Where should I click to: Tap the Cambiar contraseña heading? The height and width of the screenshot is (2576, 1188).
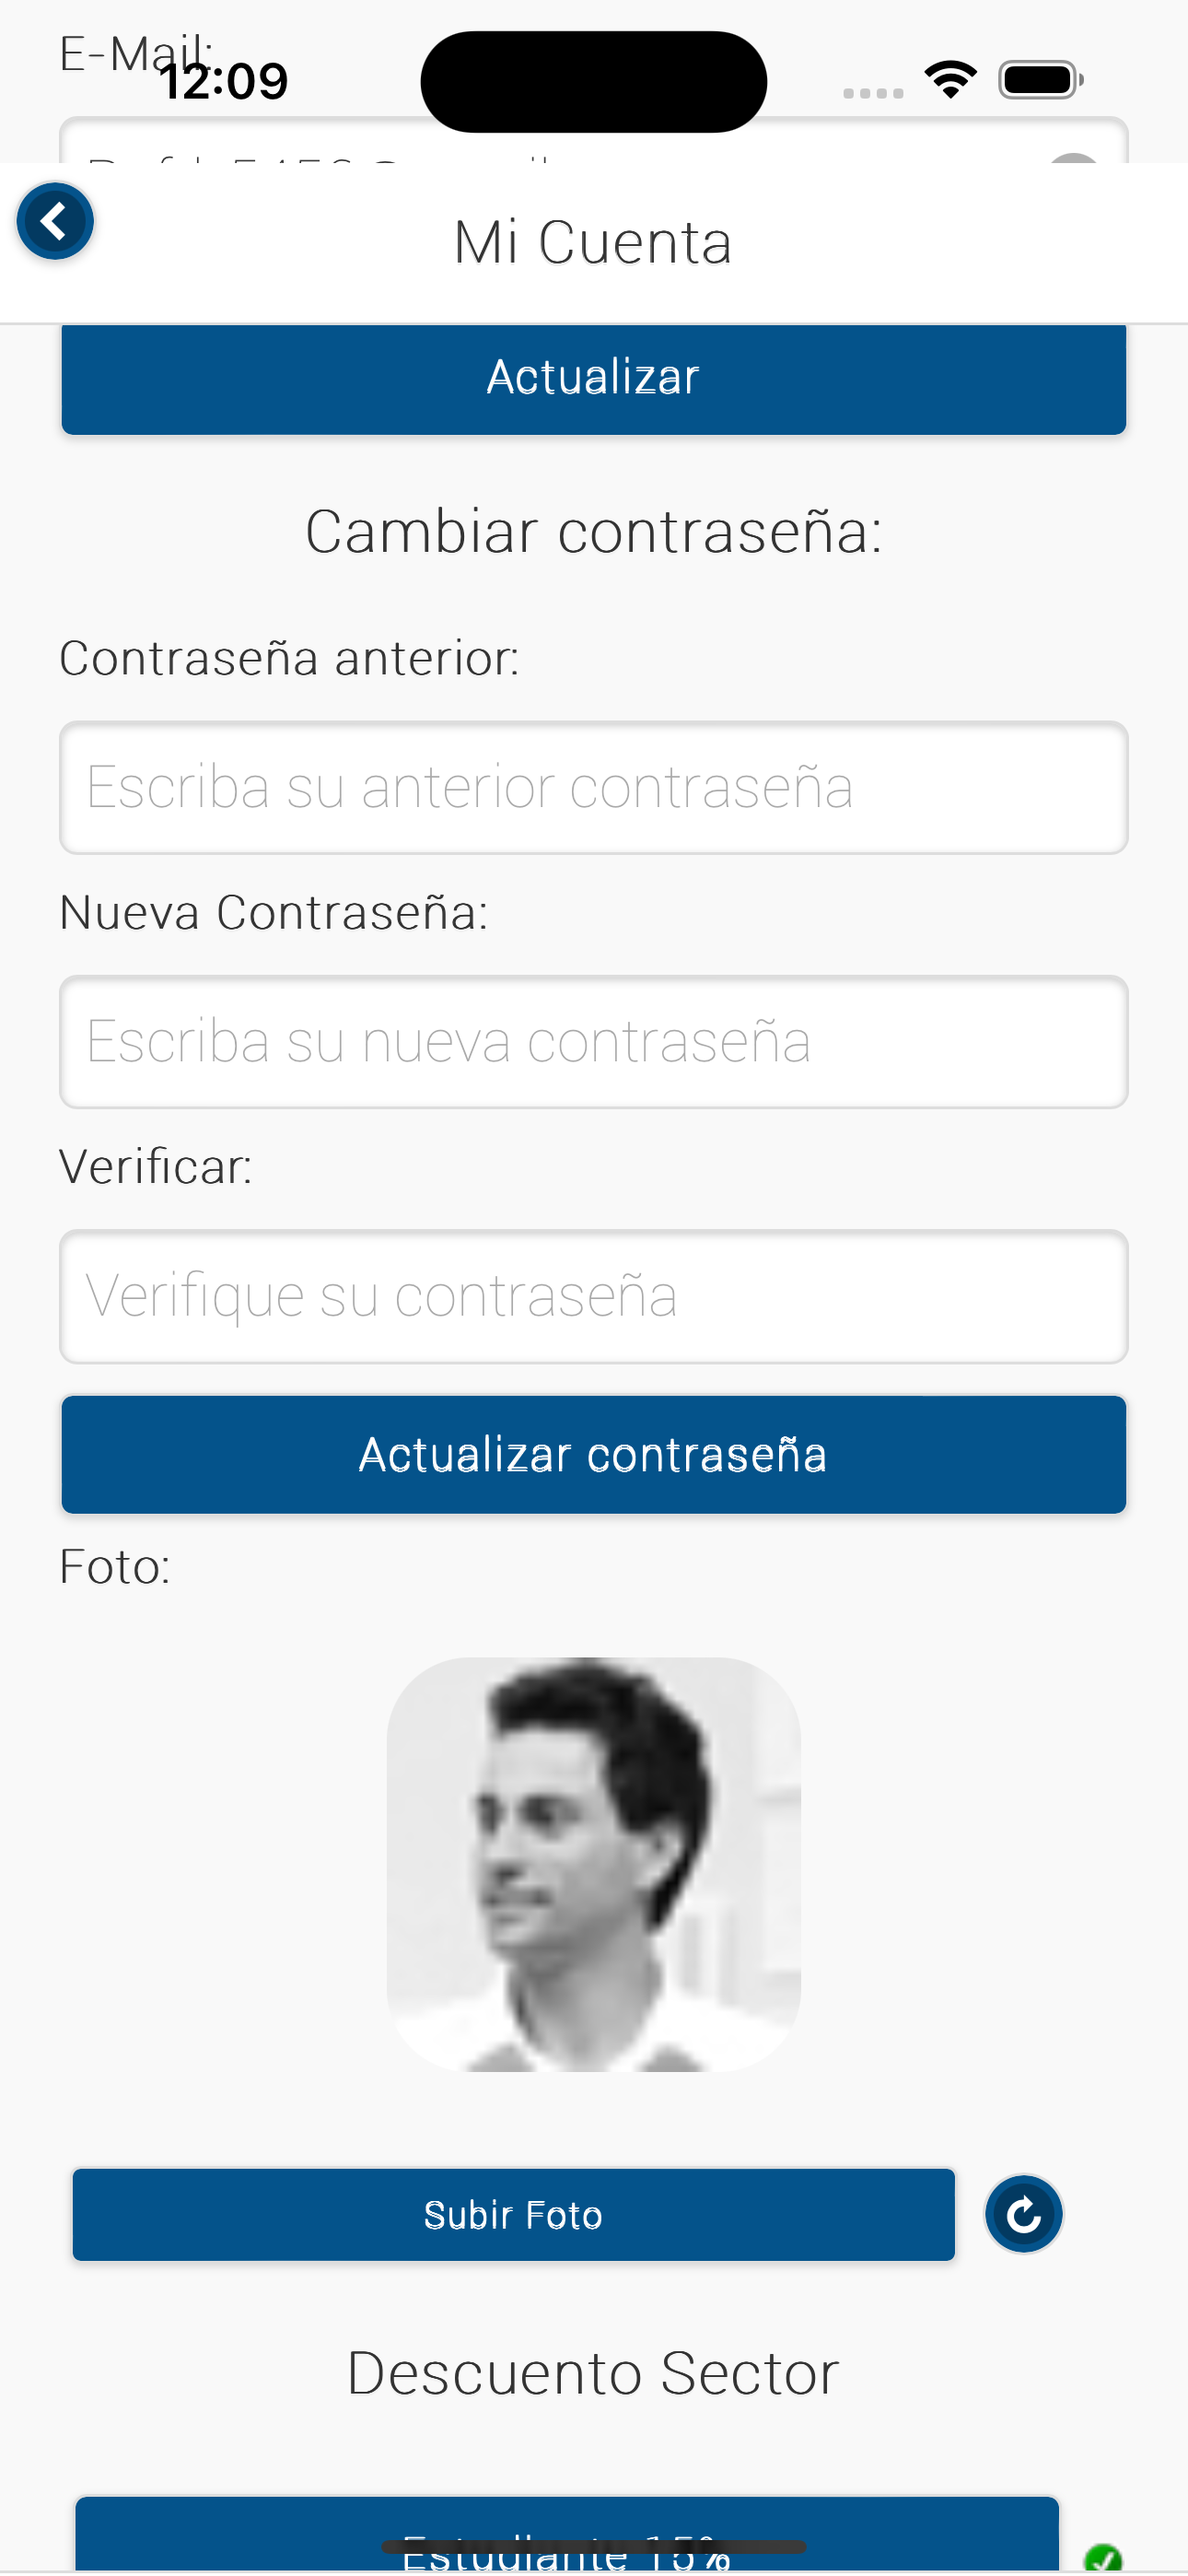point(594,531)
